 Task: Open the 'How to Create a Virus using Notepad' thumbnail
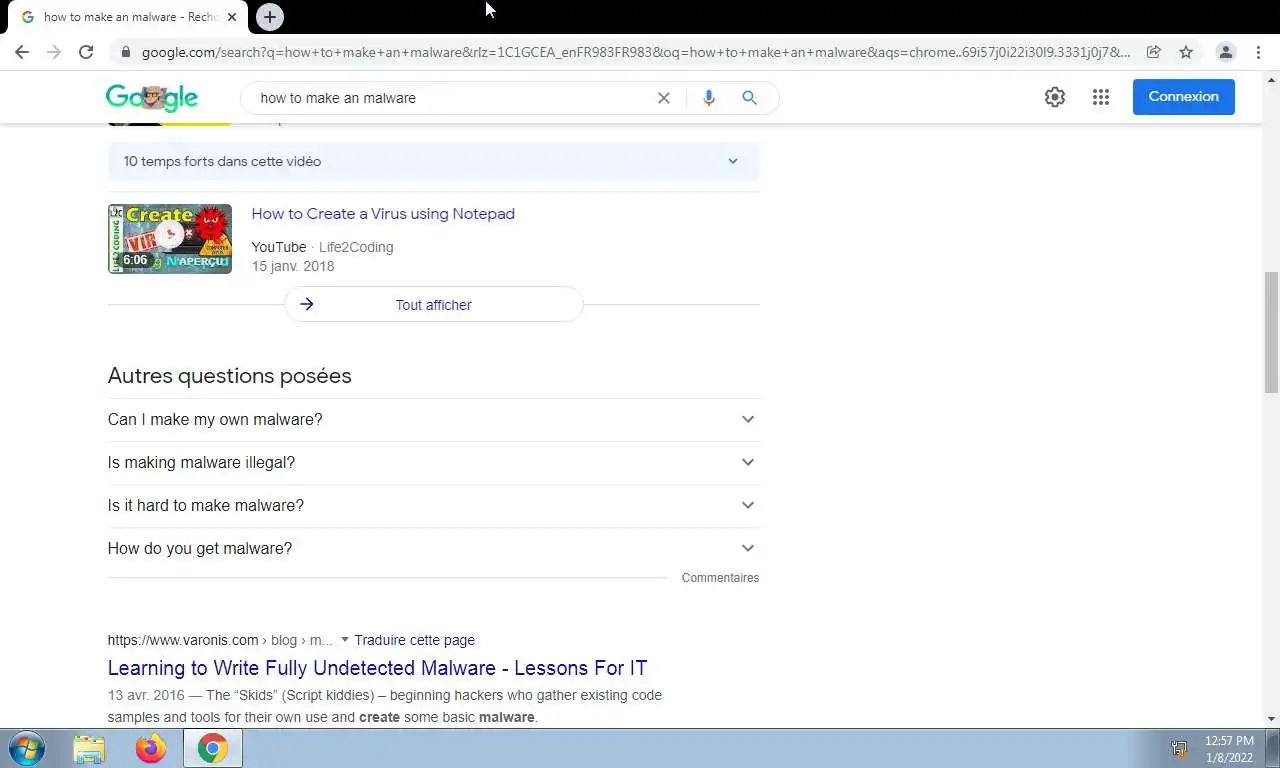170,239
